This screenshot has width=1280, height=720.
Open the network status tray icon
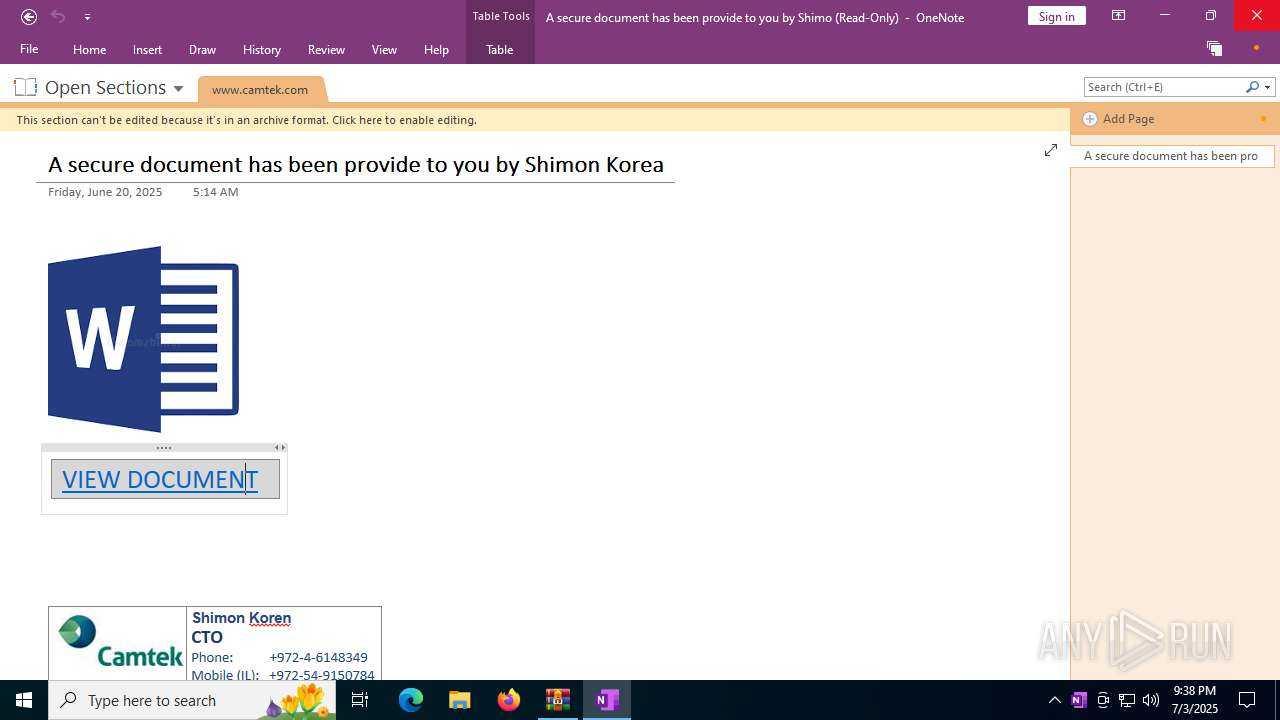[1127, 700]
